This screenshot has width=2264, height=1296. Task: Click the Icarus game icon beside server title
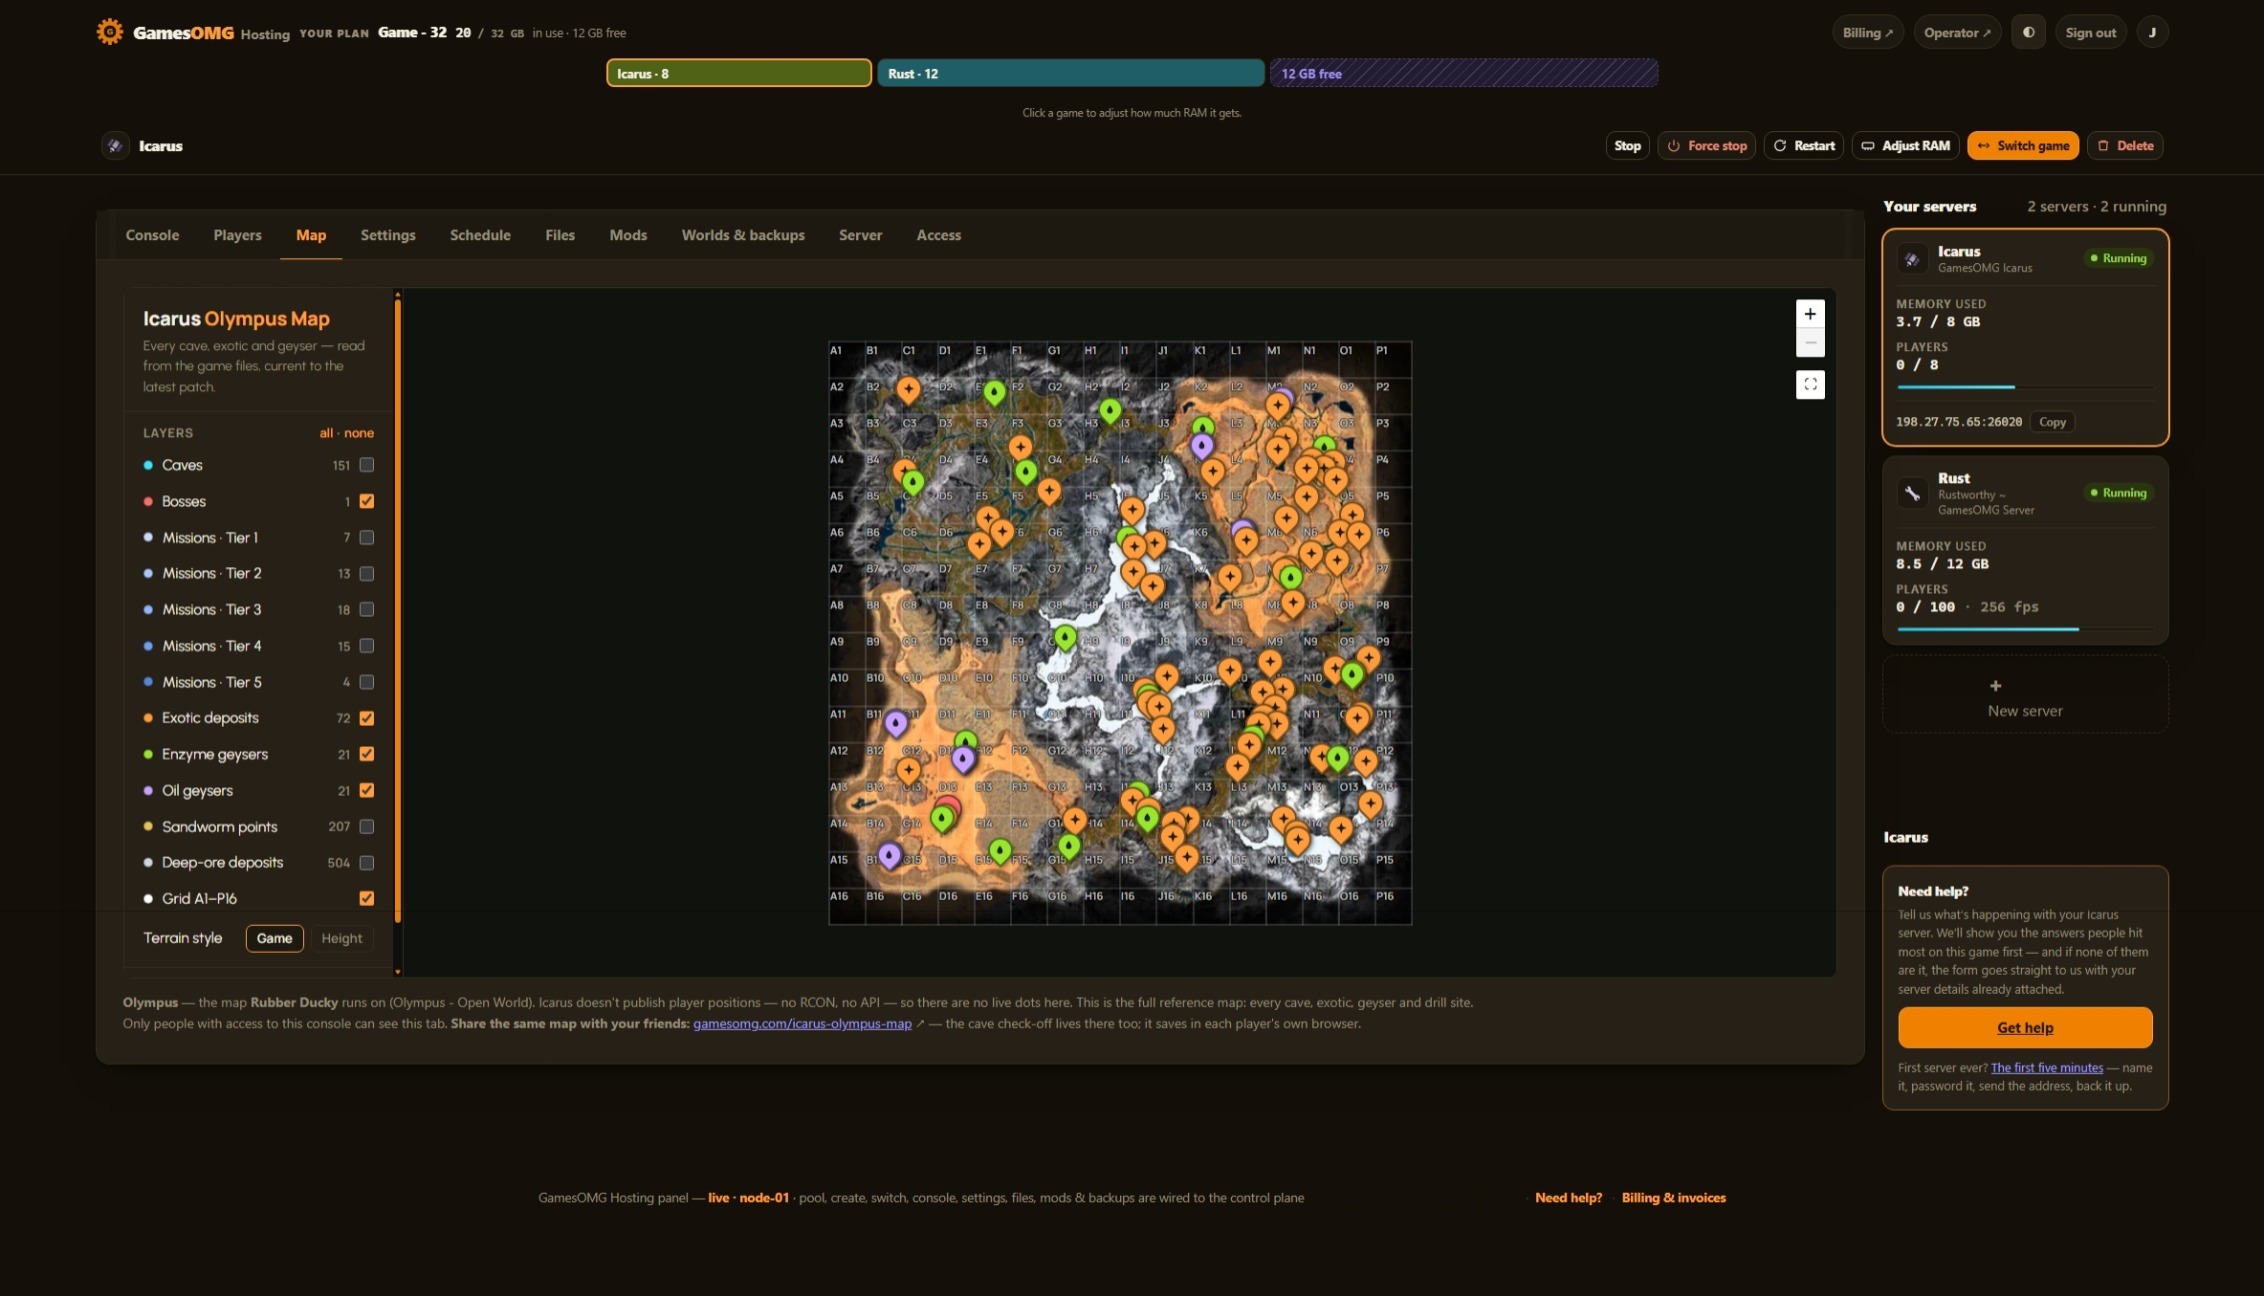(x=115, y=145)
